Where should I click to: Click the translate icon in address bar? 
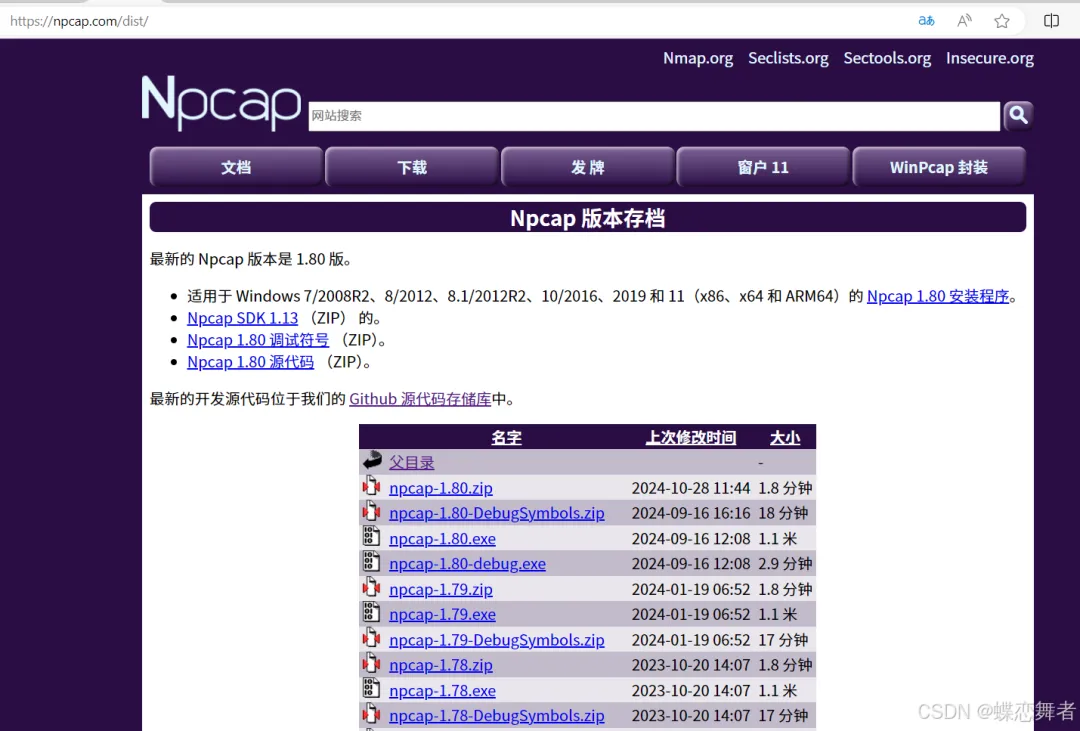[926, 21]
